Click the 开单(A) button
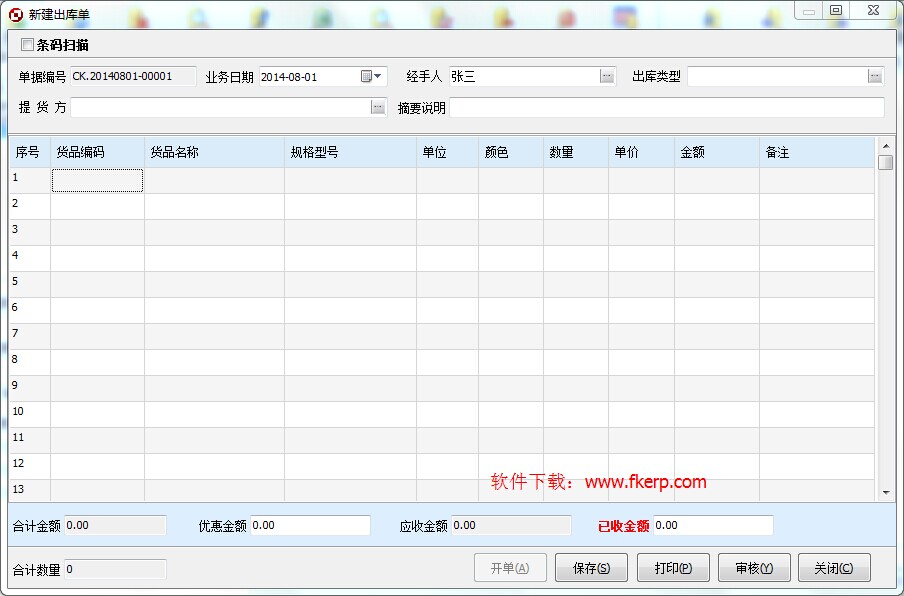This screenshot has height=596, width=904. [510, 568]
